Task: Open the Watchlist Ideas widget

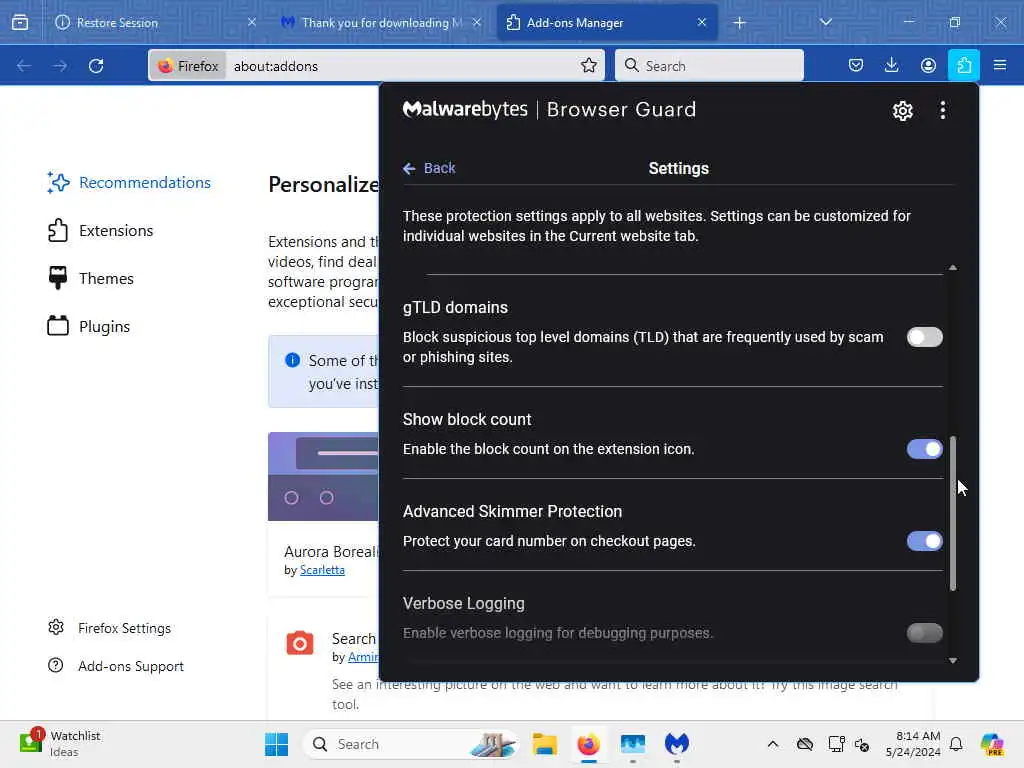Action: point(60,744)
